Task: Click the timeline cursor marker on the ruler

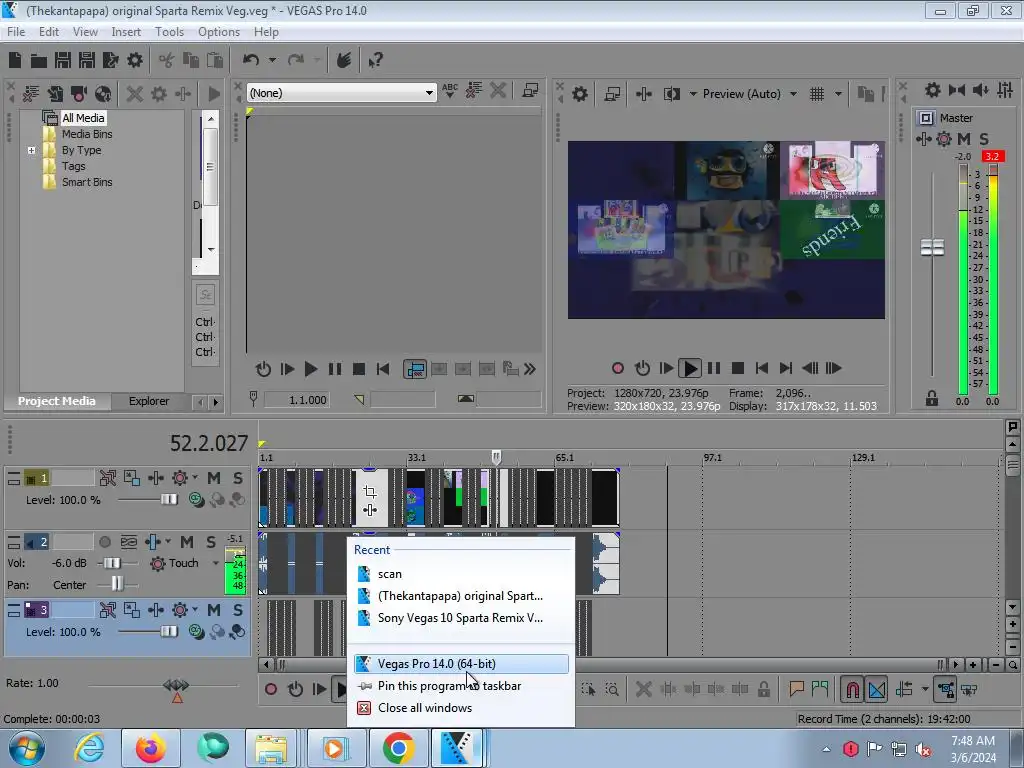Action: pos(496,456)
